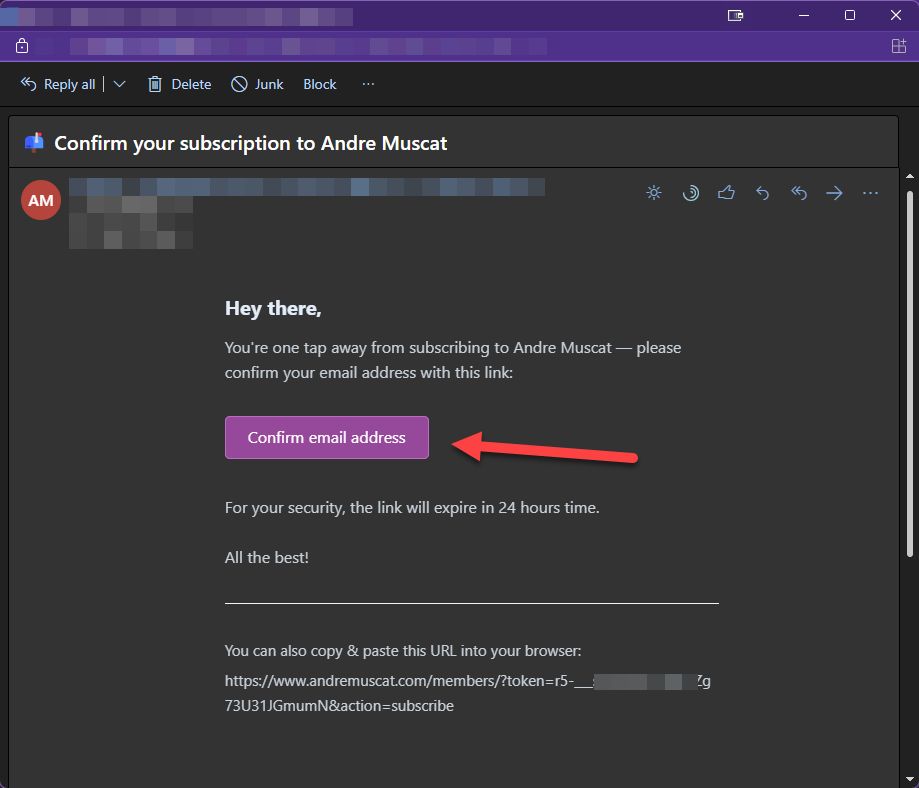Click the scroll down arrow
The height and width of the screenshot is (788, 919).
910,779
